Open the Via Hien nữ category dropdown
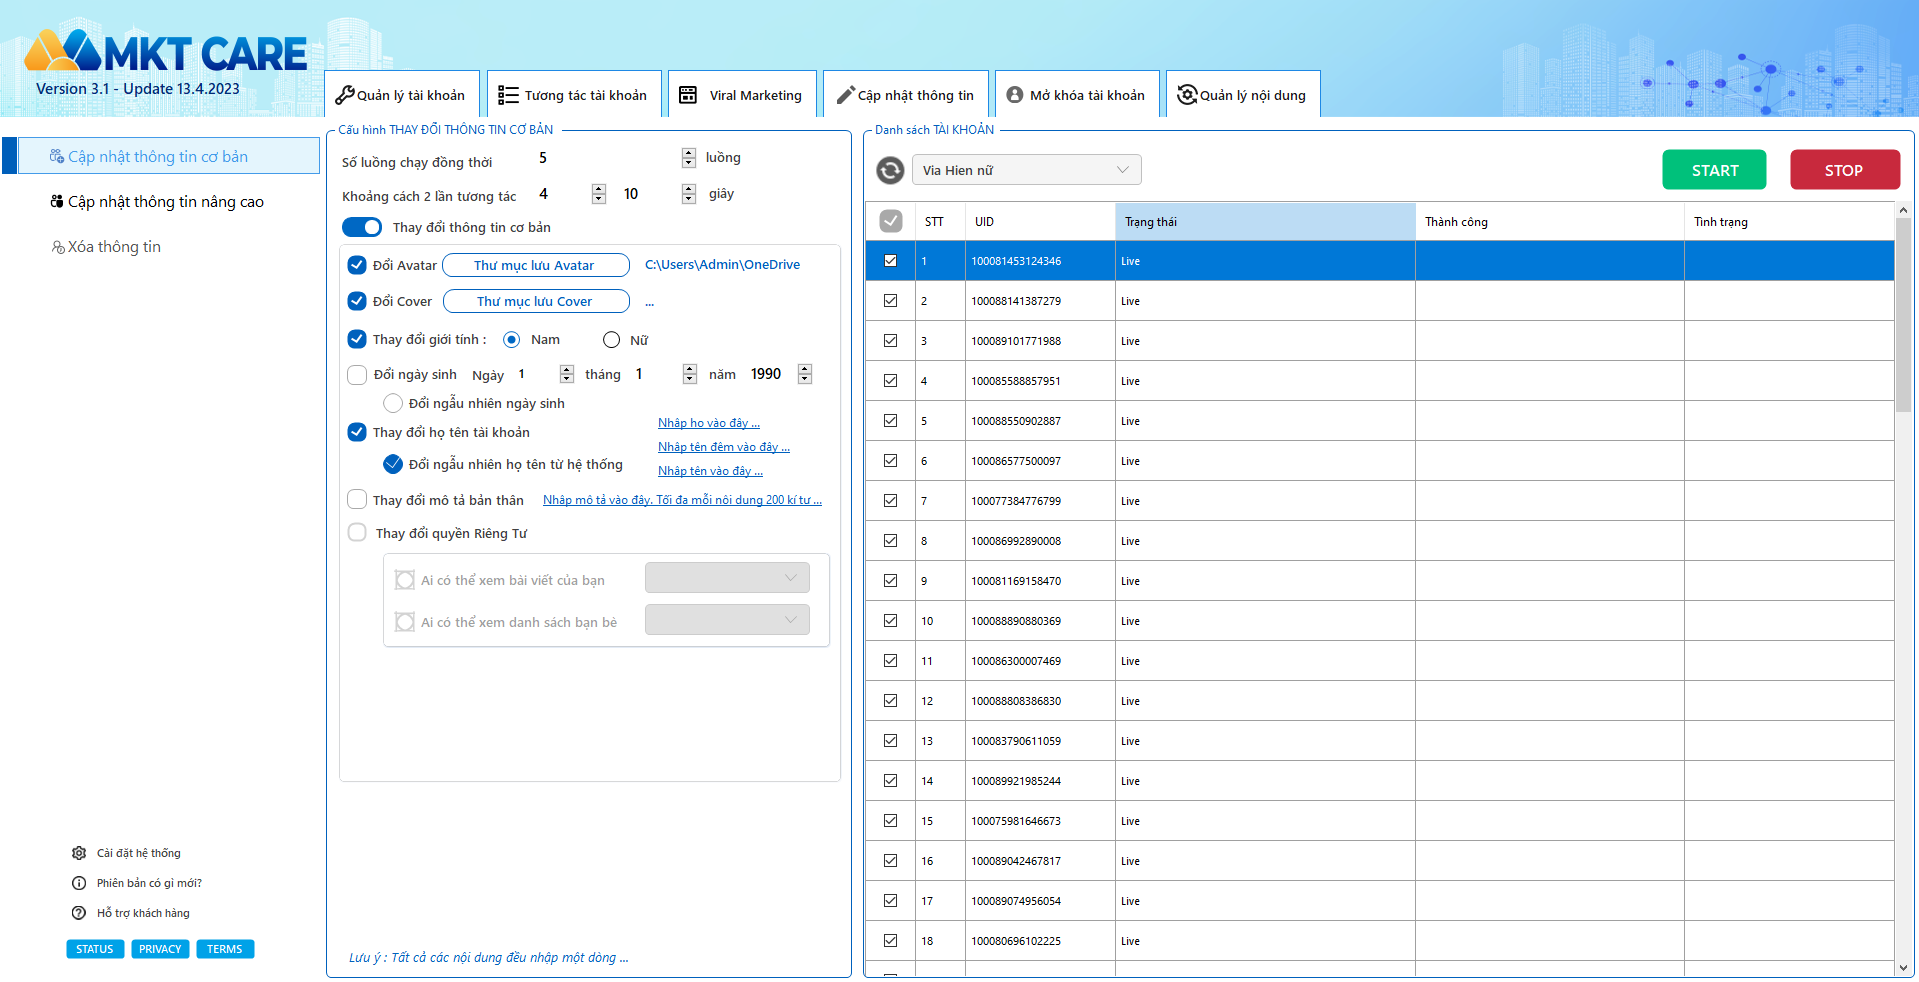The image size is (1919, 982). click(x=1026, y=170)
